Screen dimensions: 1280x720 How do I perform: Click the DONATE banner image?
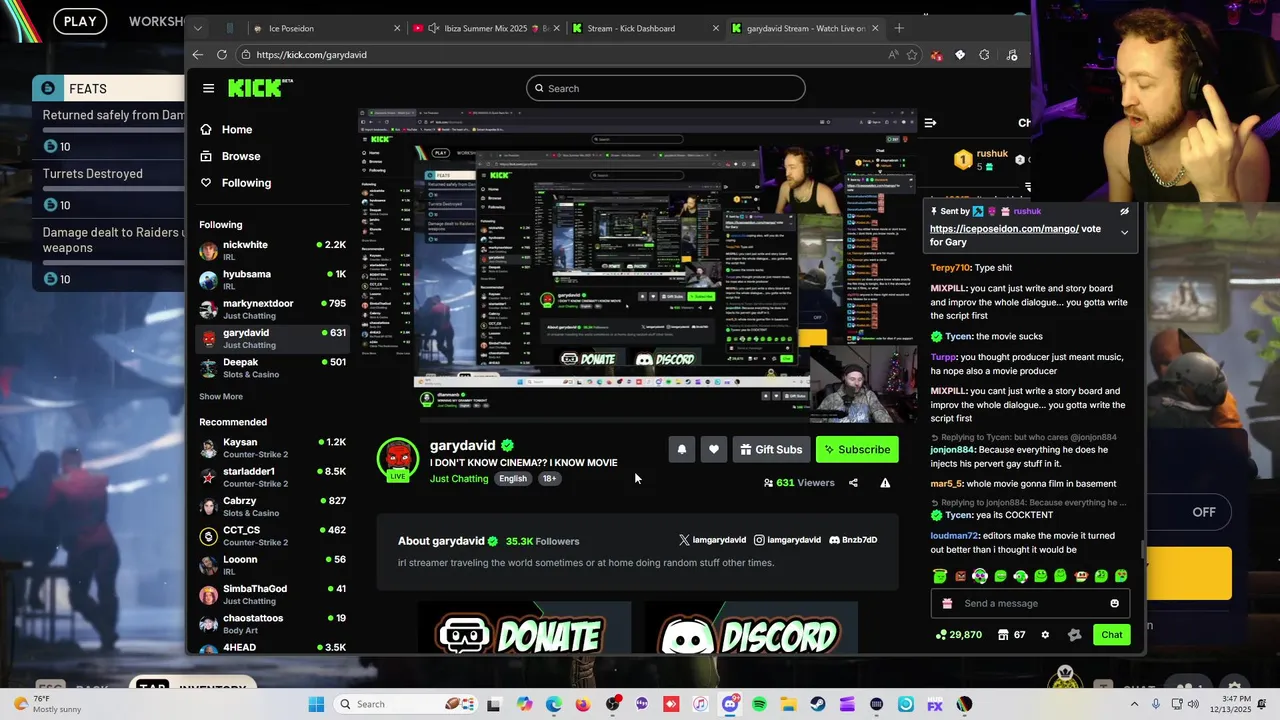pyautogui.click(x=524, y=629)
